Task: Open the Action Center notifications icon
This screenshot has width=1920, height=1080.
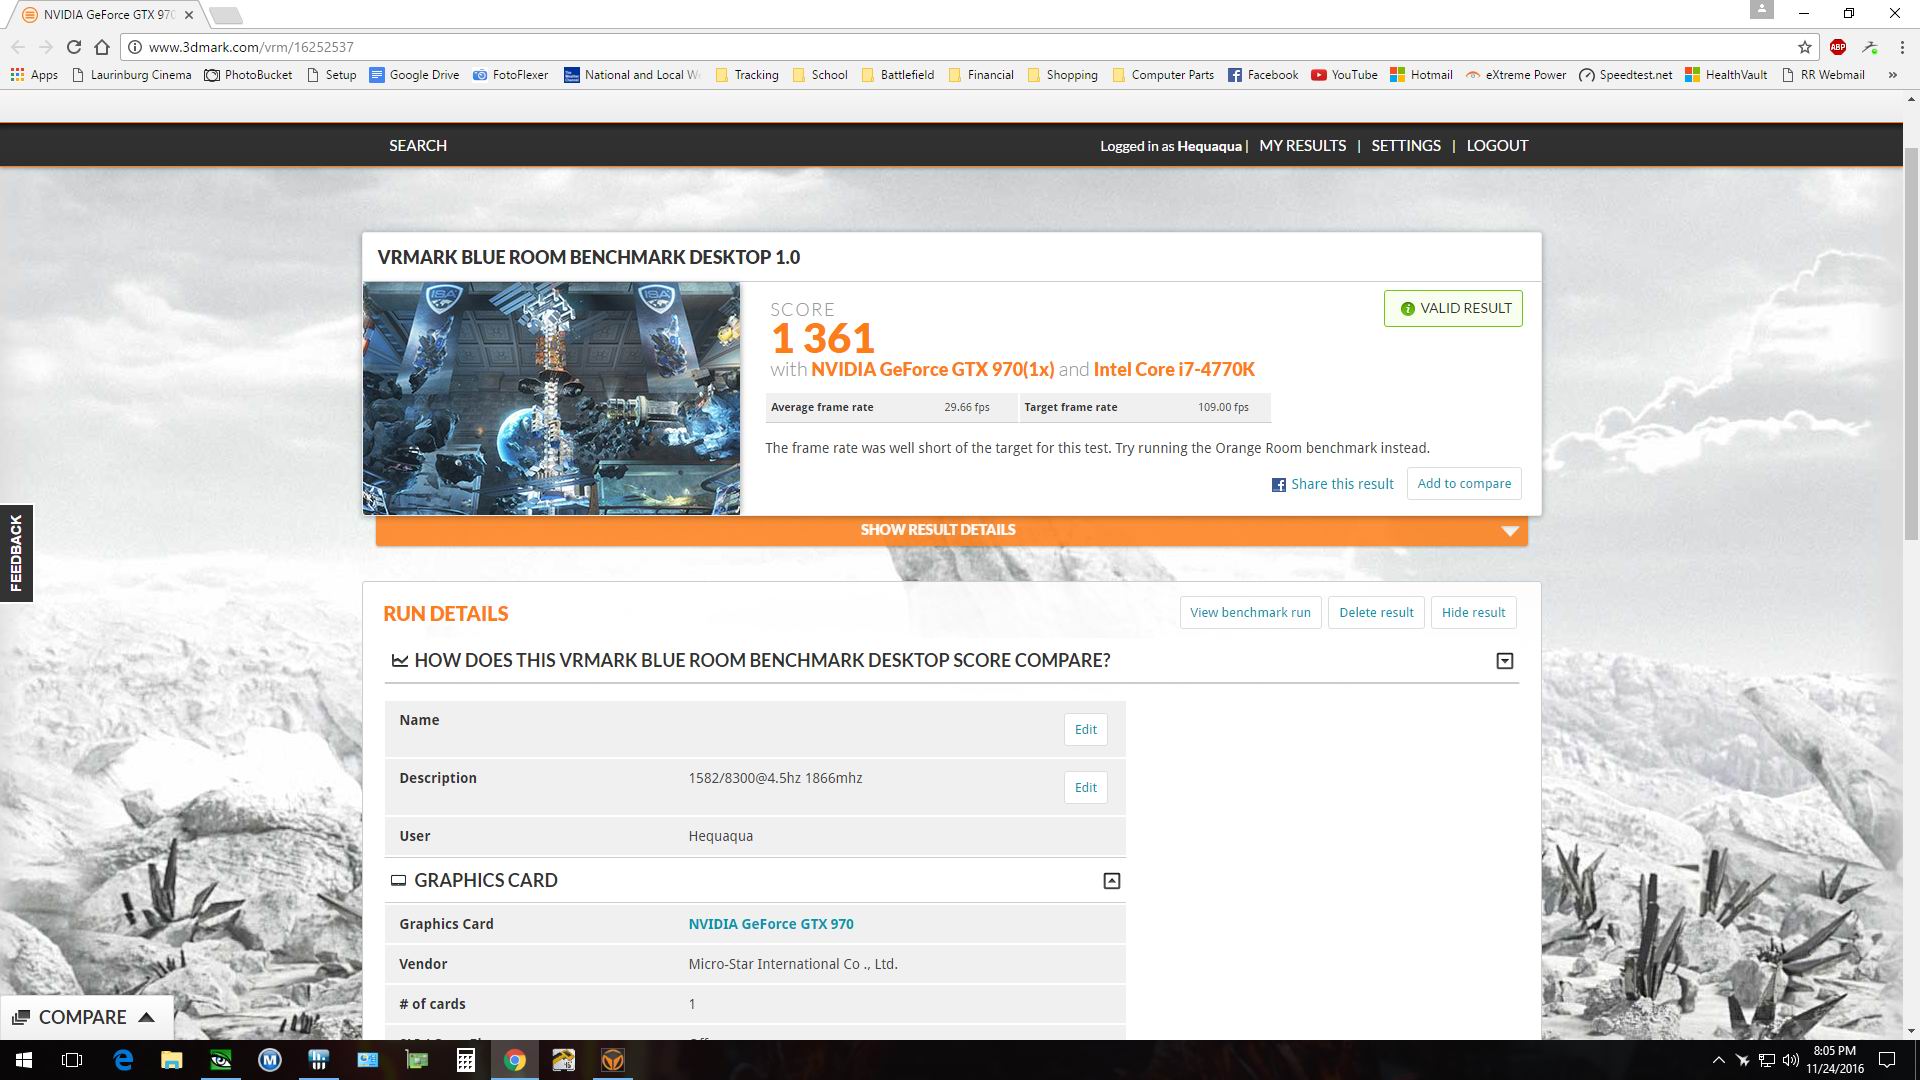Action: [x=1887, y=1060]
